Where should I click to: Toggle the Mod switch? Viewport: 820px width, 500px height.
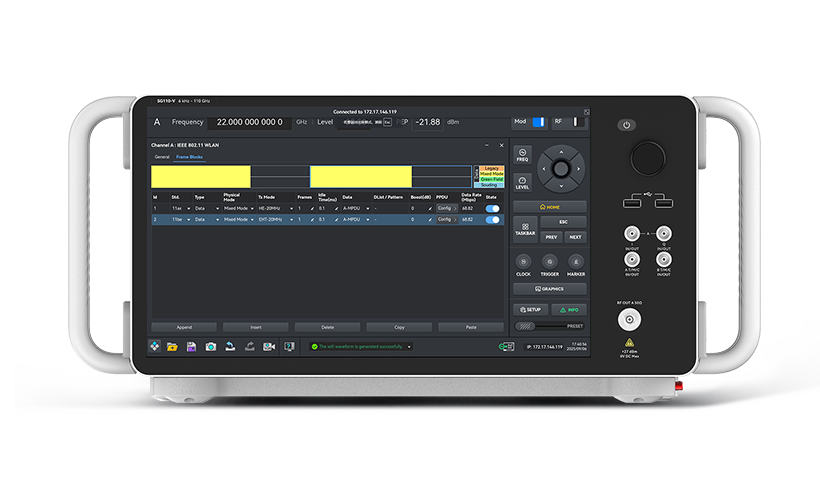(538, 122)
